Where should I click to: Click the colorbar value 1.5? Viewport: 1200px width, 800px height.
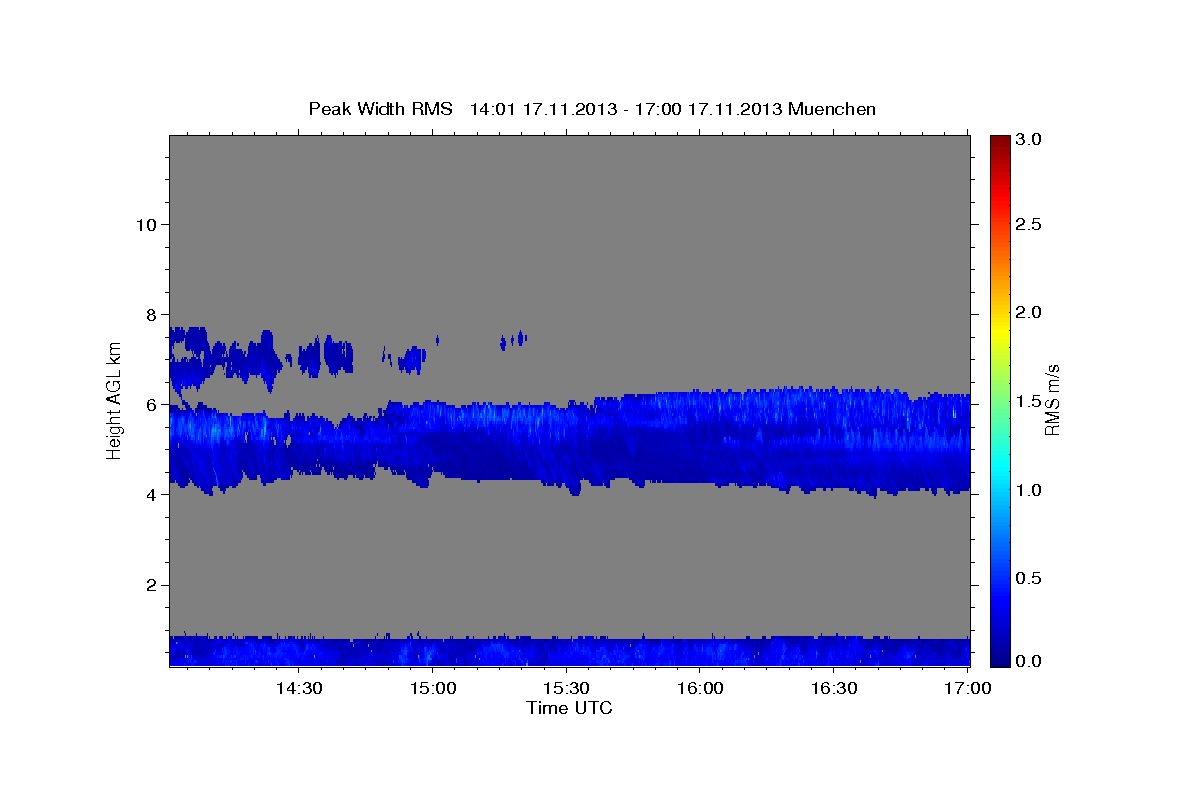(x=1030, y=401)
